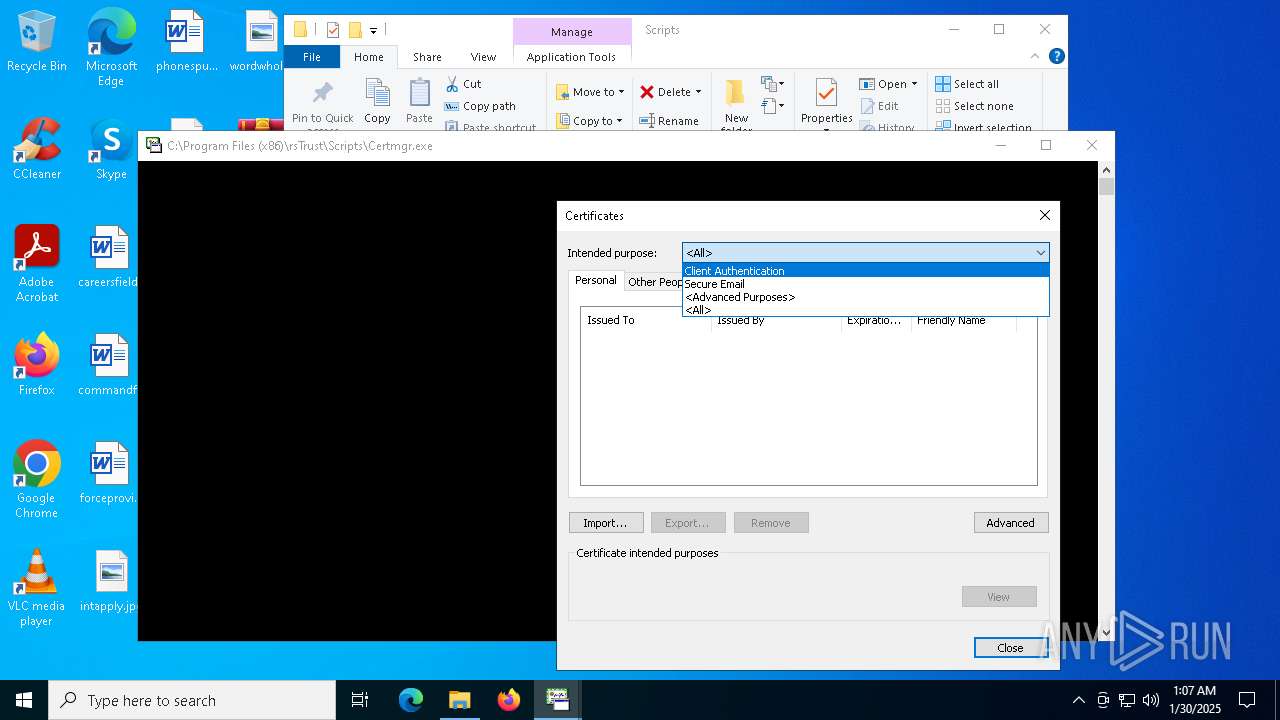The image size is (1280, 720).
Task: Open Firefox desktop shortcut
Action: 37,365
